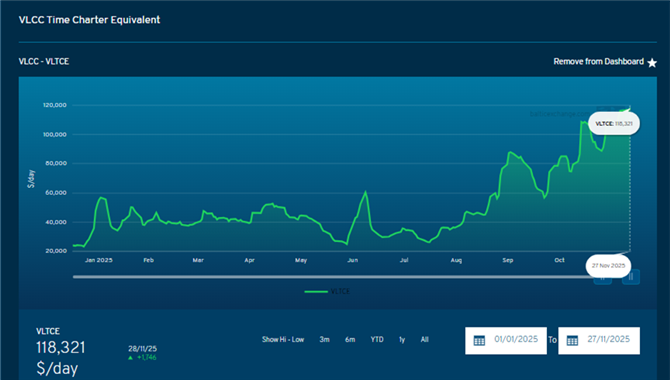The image size is (670, 380).
Task: Select the YTD range option
Action: (x=377, y=339)
